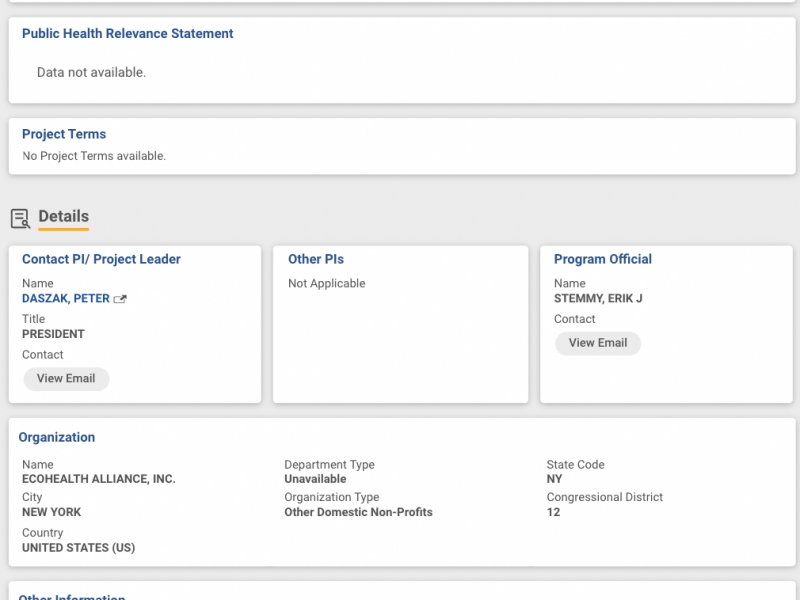
Task: Click the Details section title
Action: 63,216
